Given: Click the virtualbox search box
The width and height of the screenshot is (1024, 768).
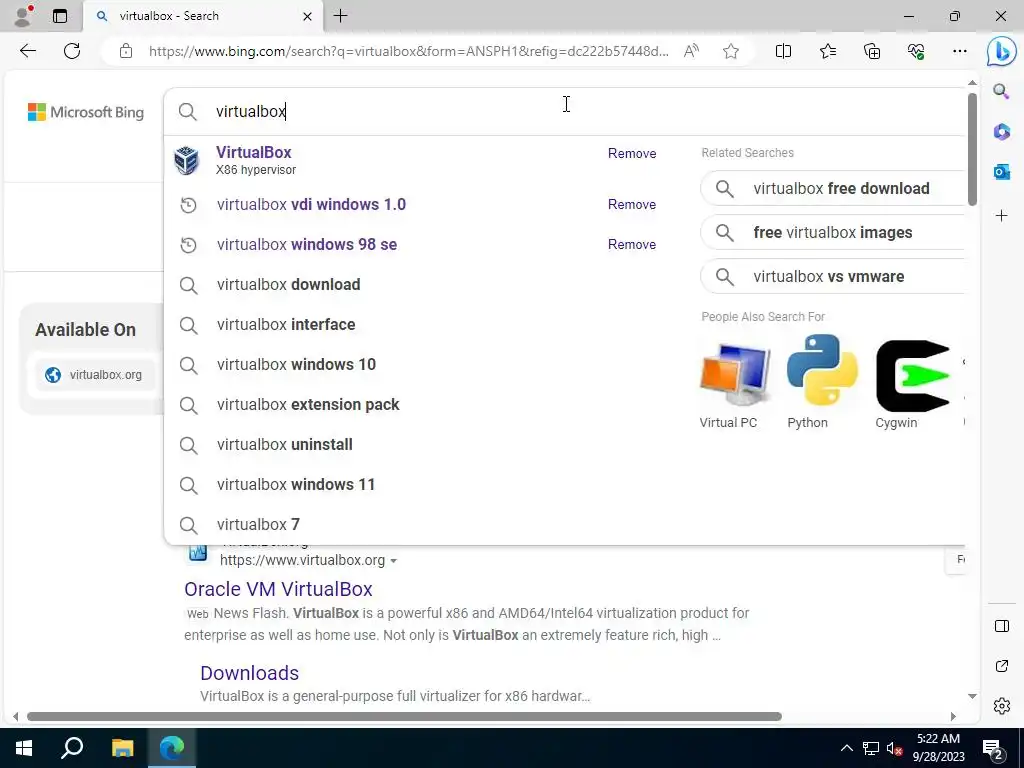Looking at the screenshot, I should [562, 112].
